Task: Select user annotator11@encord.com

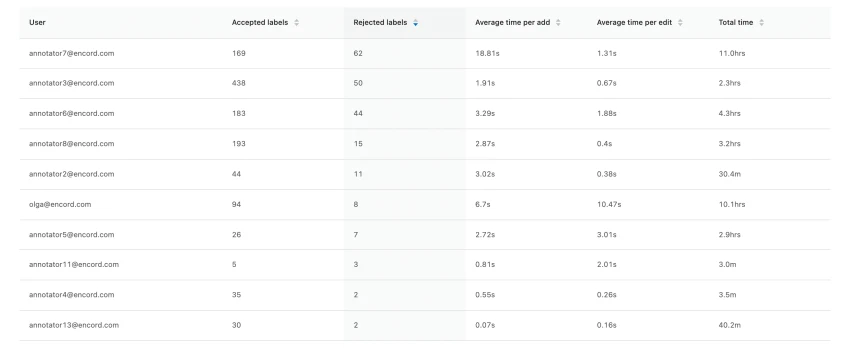Action: click(74, 265)
